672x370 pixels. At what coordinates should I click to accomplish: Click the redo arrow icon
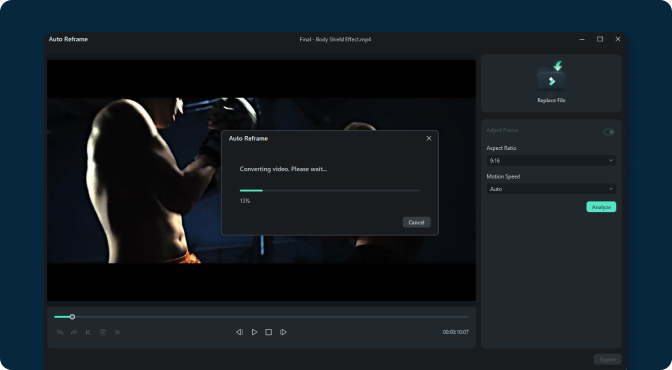tap(74, 332)
